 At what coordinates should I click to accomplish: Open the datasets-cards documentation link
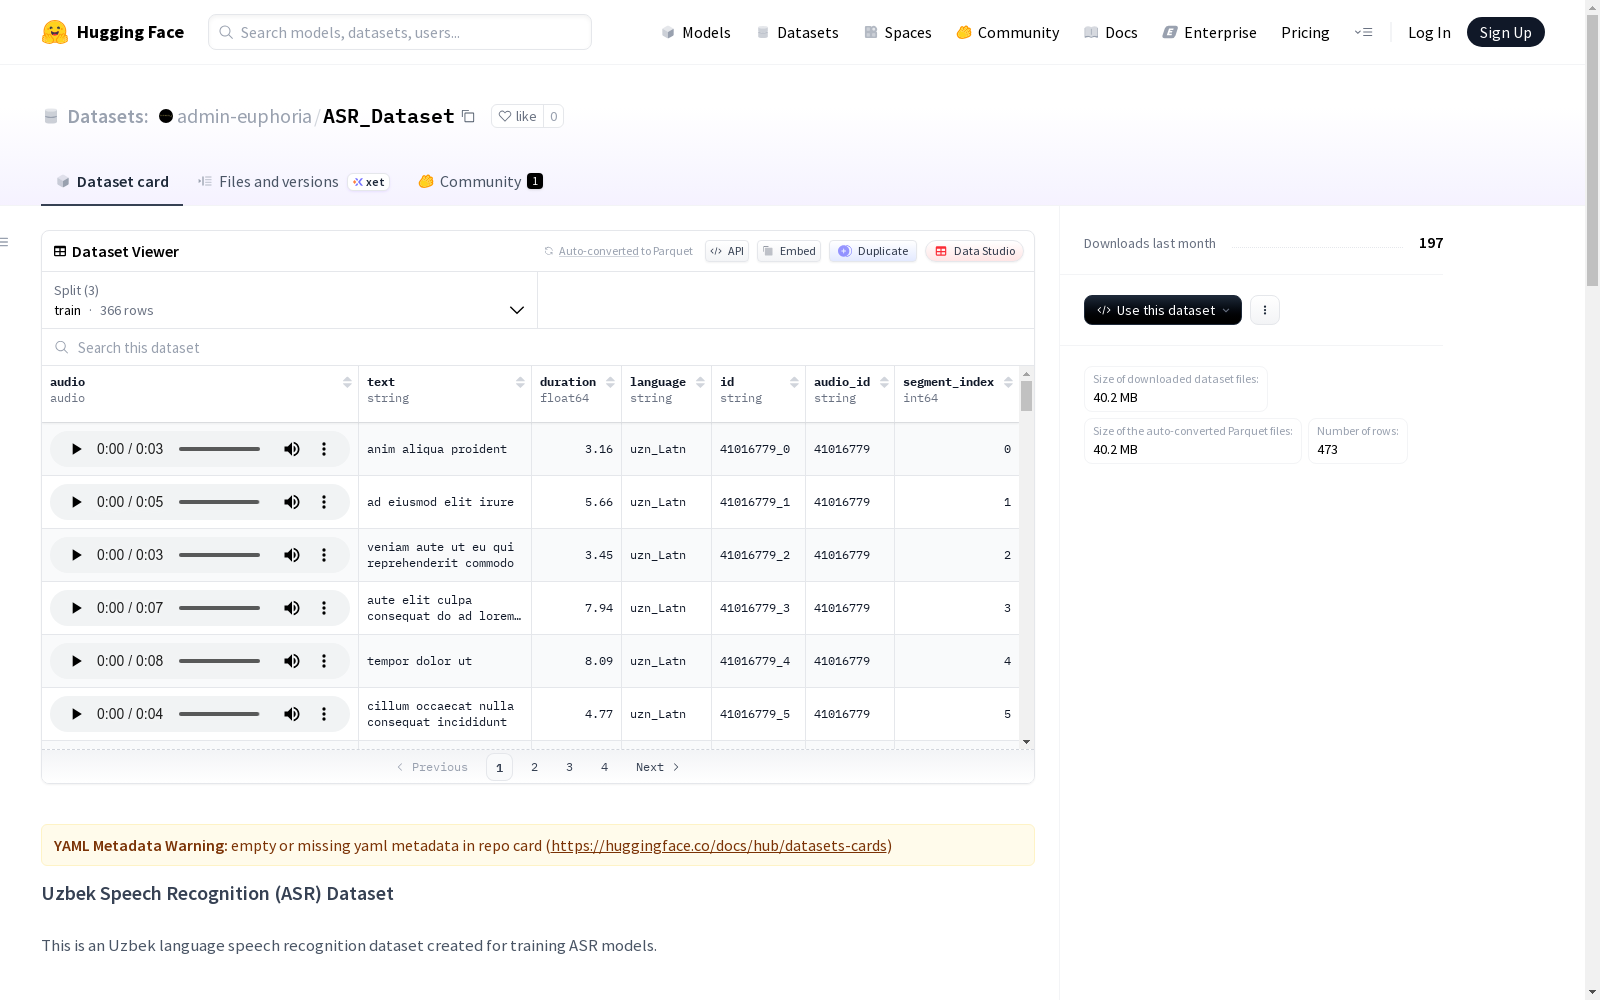coord(719,845)
